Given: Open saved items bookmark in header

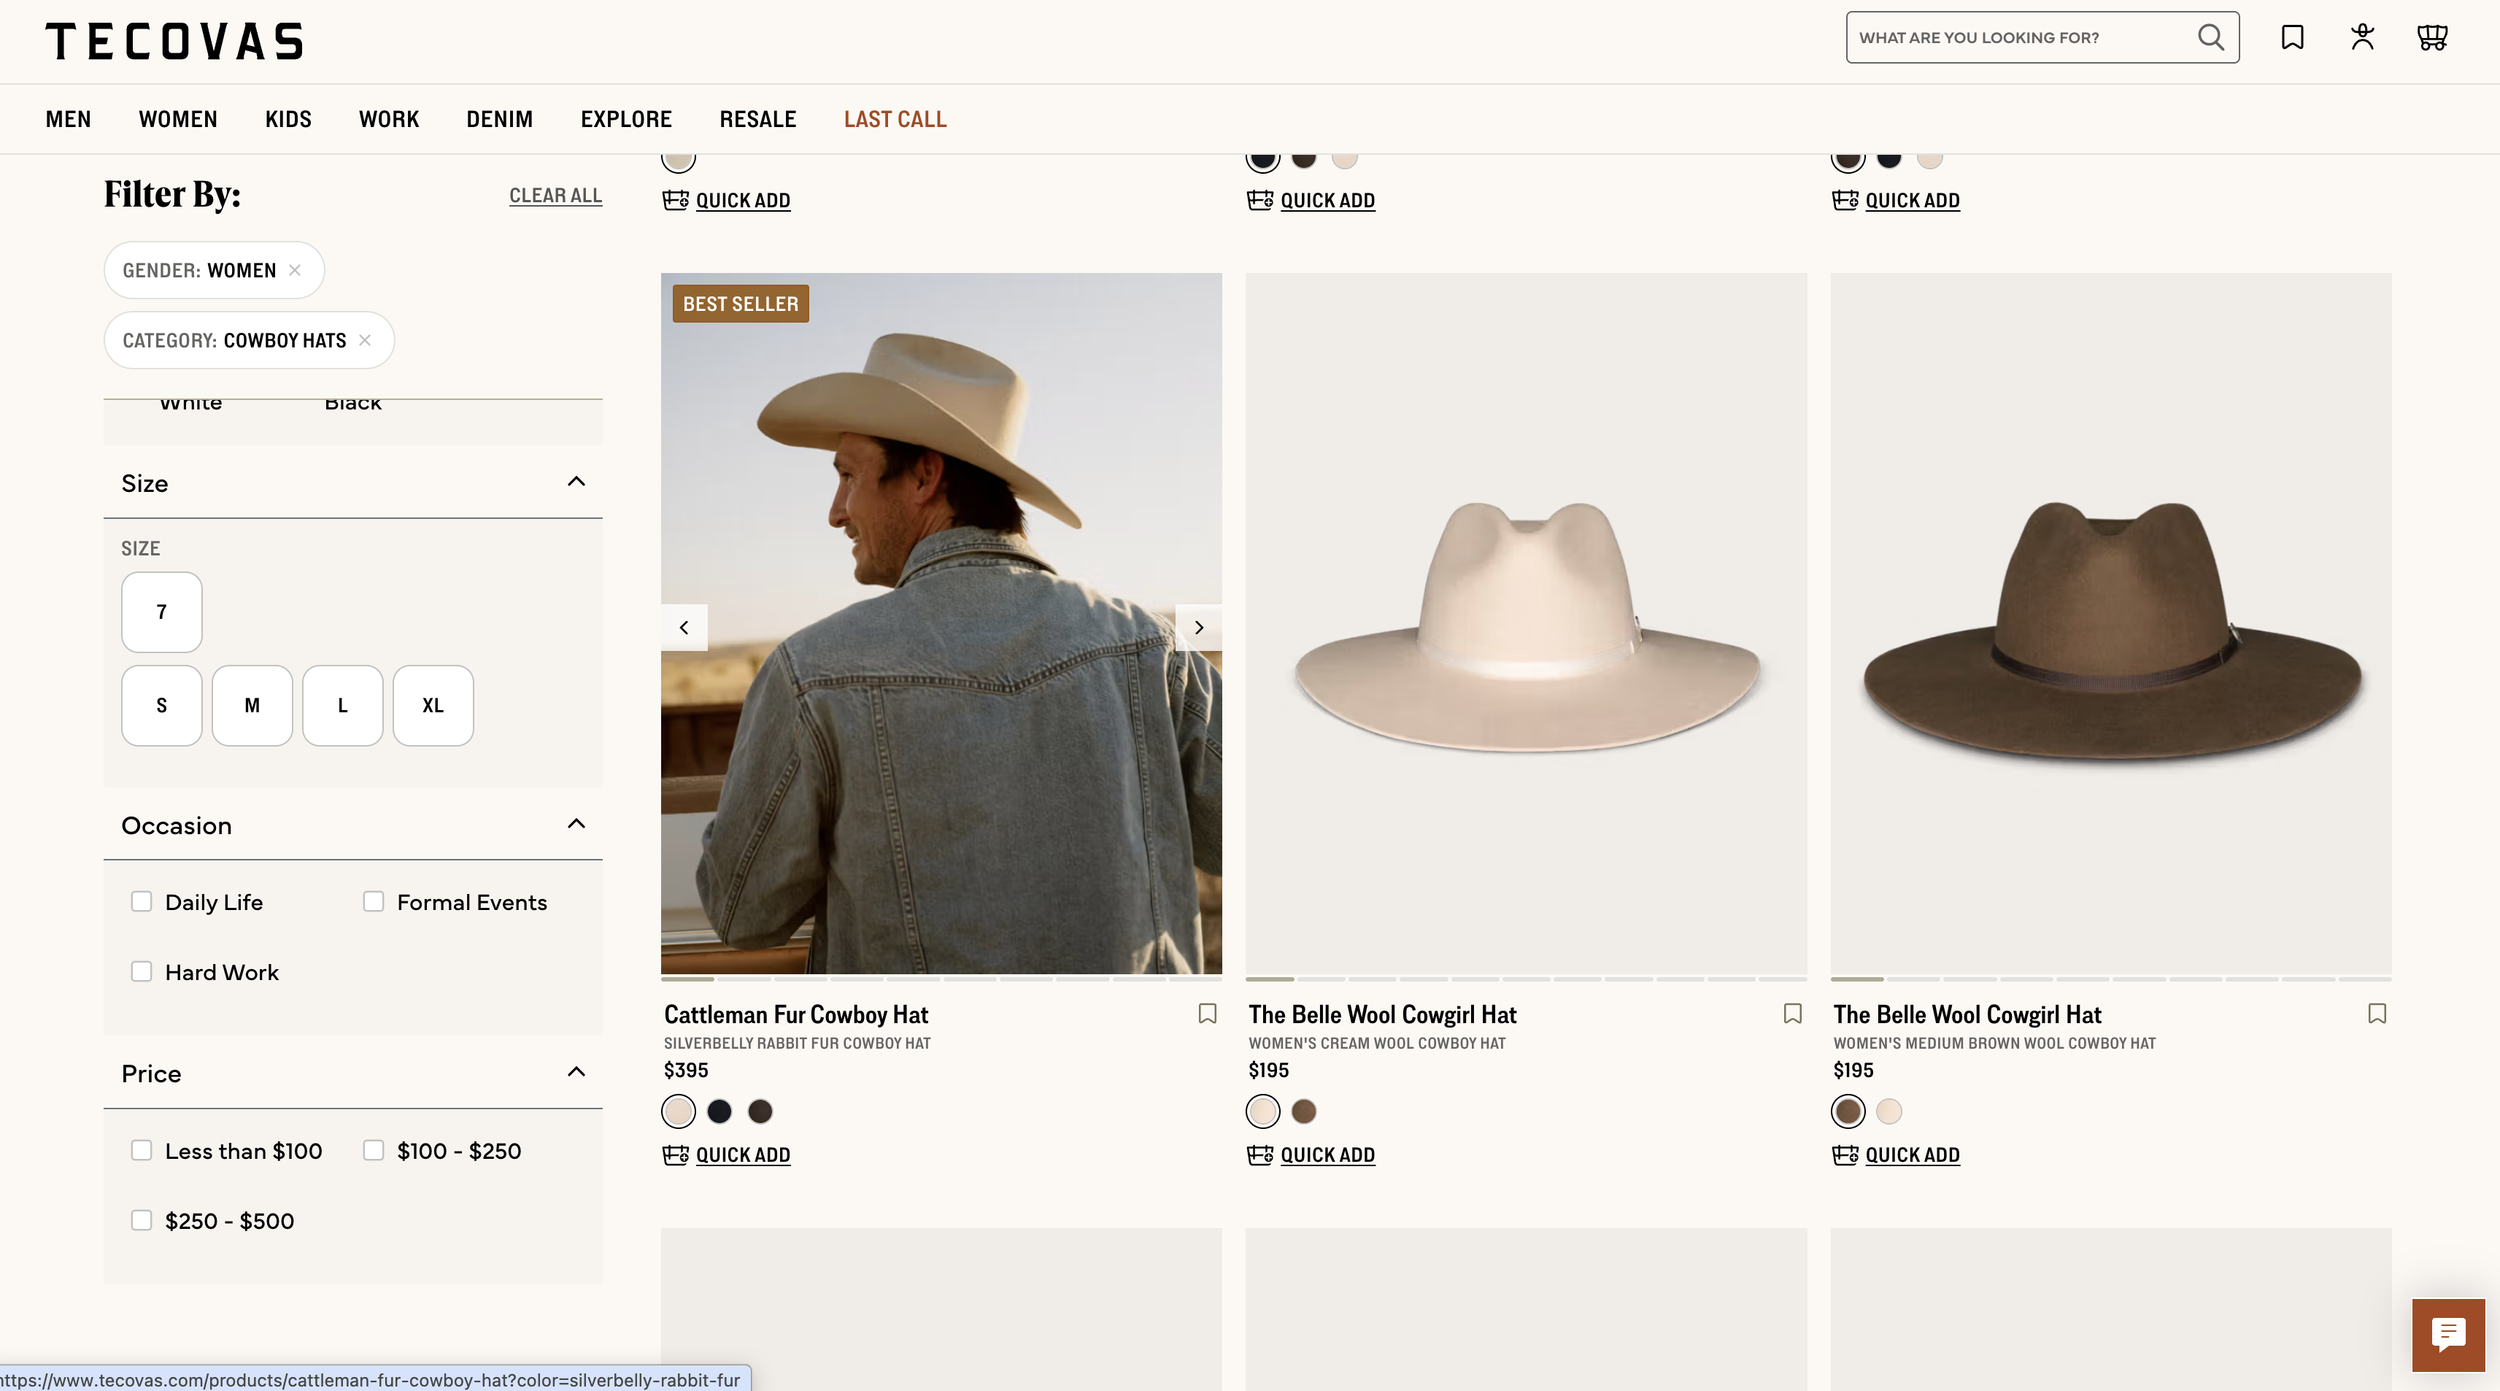Looking at the screenshot, I should point(2292,37).
